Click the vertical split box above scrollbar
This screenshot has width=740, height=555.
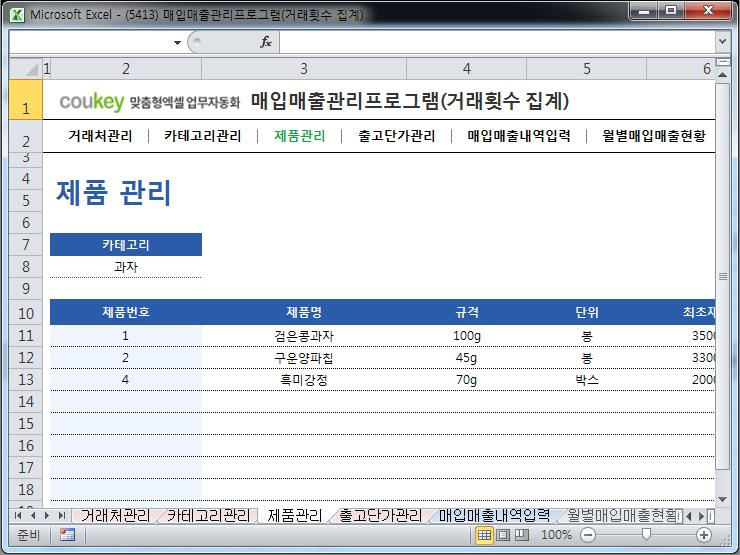(723, 62)
